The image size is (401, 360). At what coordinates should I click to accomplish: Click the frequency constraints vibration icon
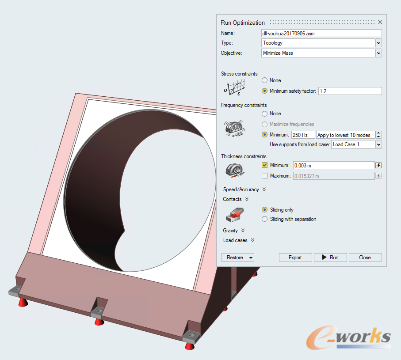tap(235, 129)
